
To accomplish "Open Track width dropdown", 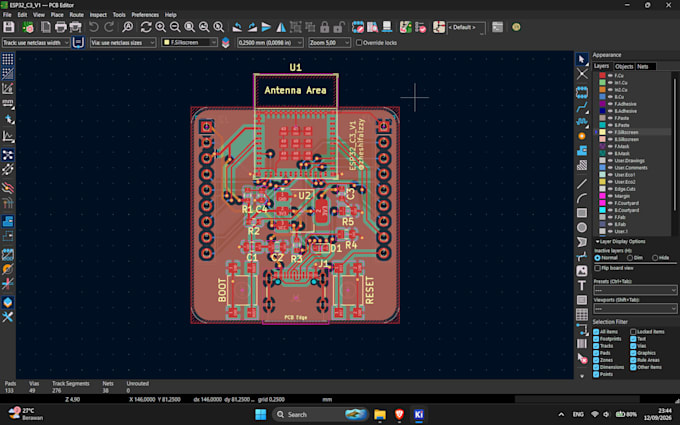I will tap(36, 42).
